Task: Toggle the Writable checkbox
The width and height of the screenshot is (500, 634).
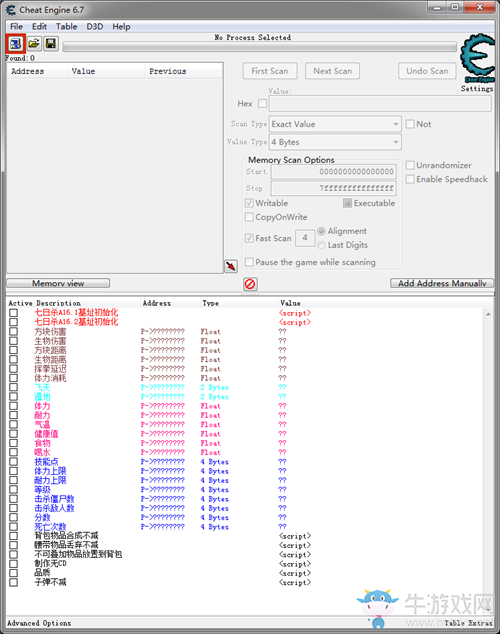Action: coord(249,203)
